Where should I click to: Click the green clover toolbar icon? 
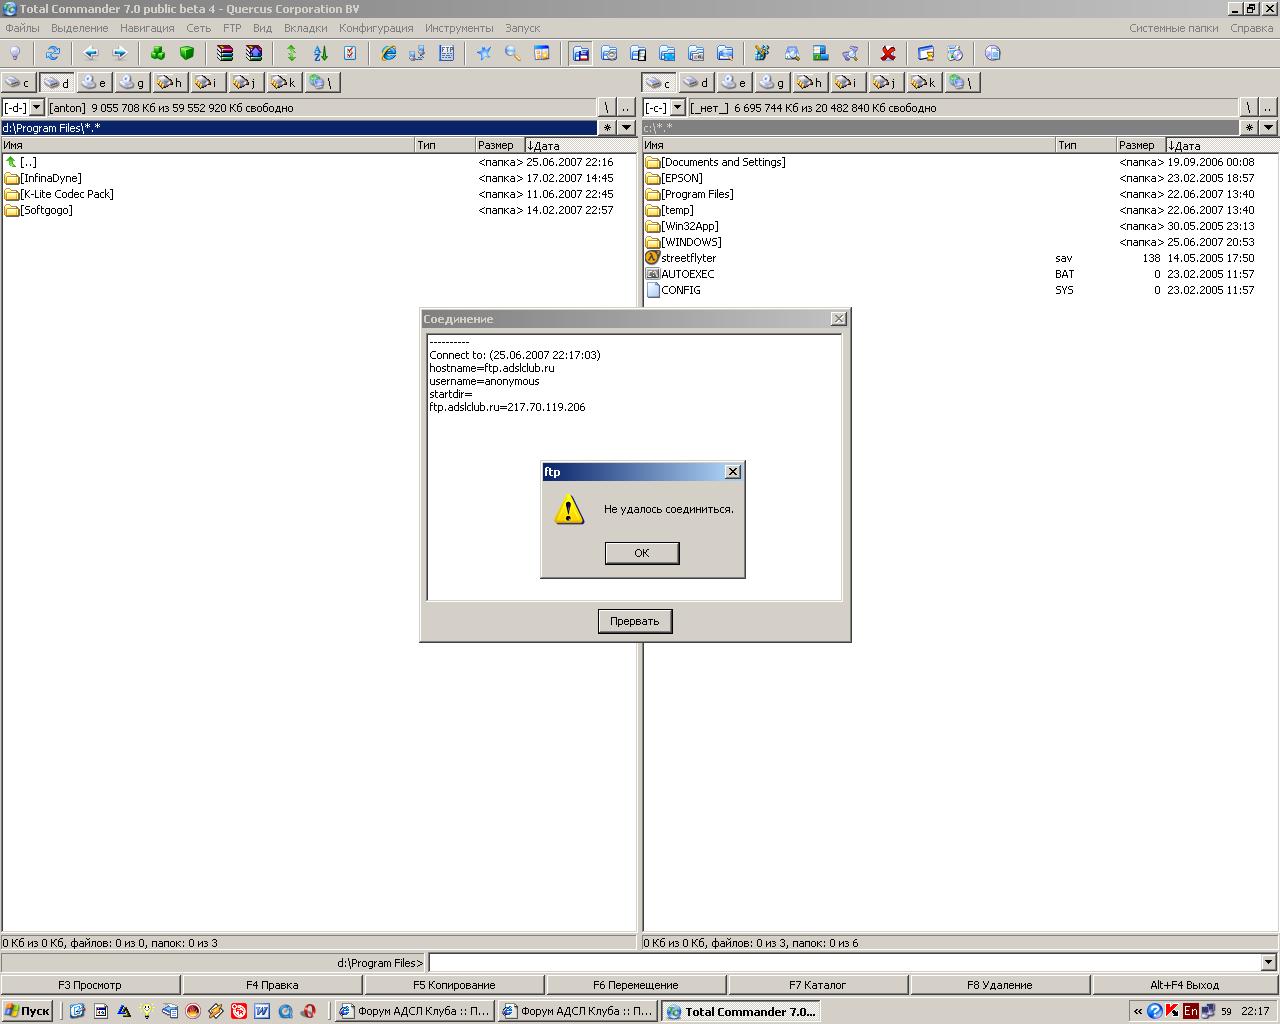pyautogui.click(x=158, y=53)
